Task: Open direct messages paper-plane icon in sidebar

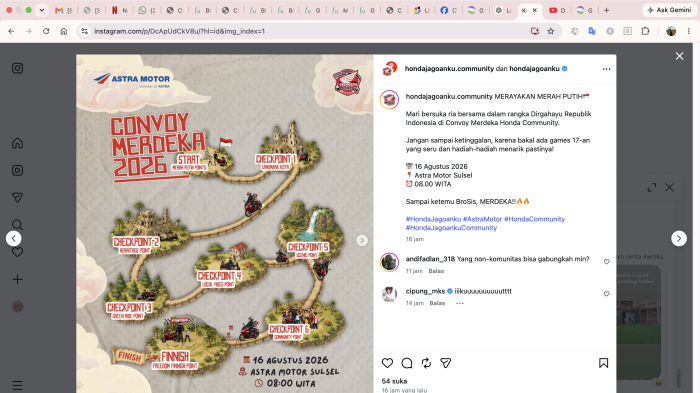Action: [x=17, y=198]
